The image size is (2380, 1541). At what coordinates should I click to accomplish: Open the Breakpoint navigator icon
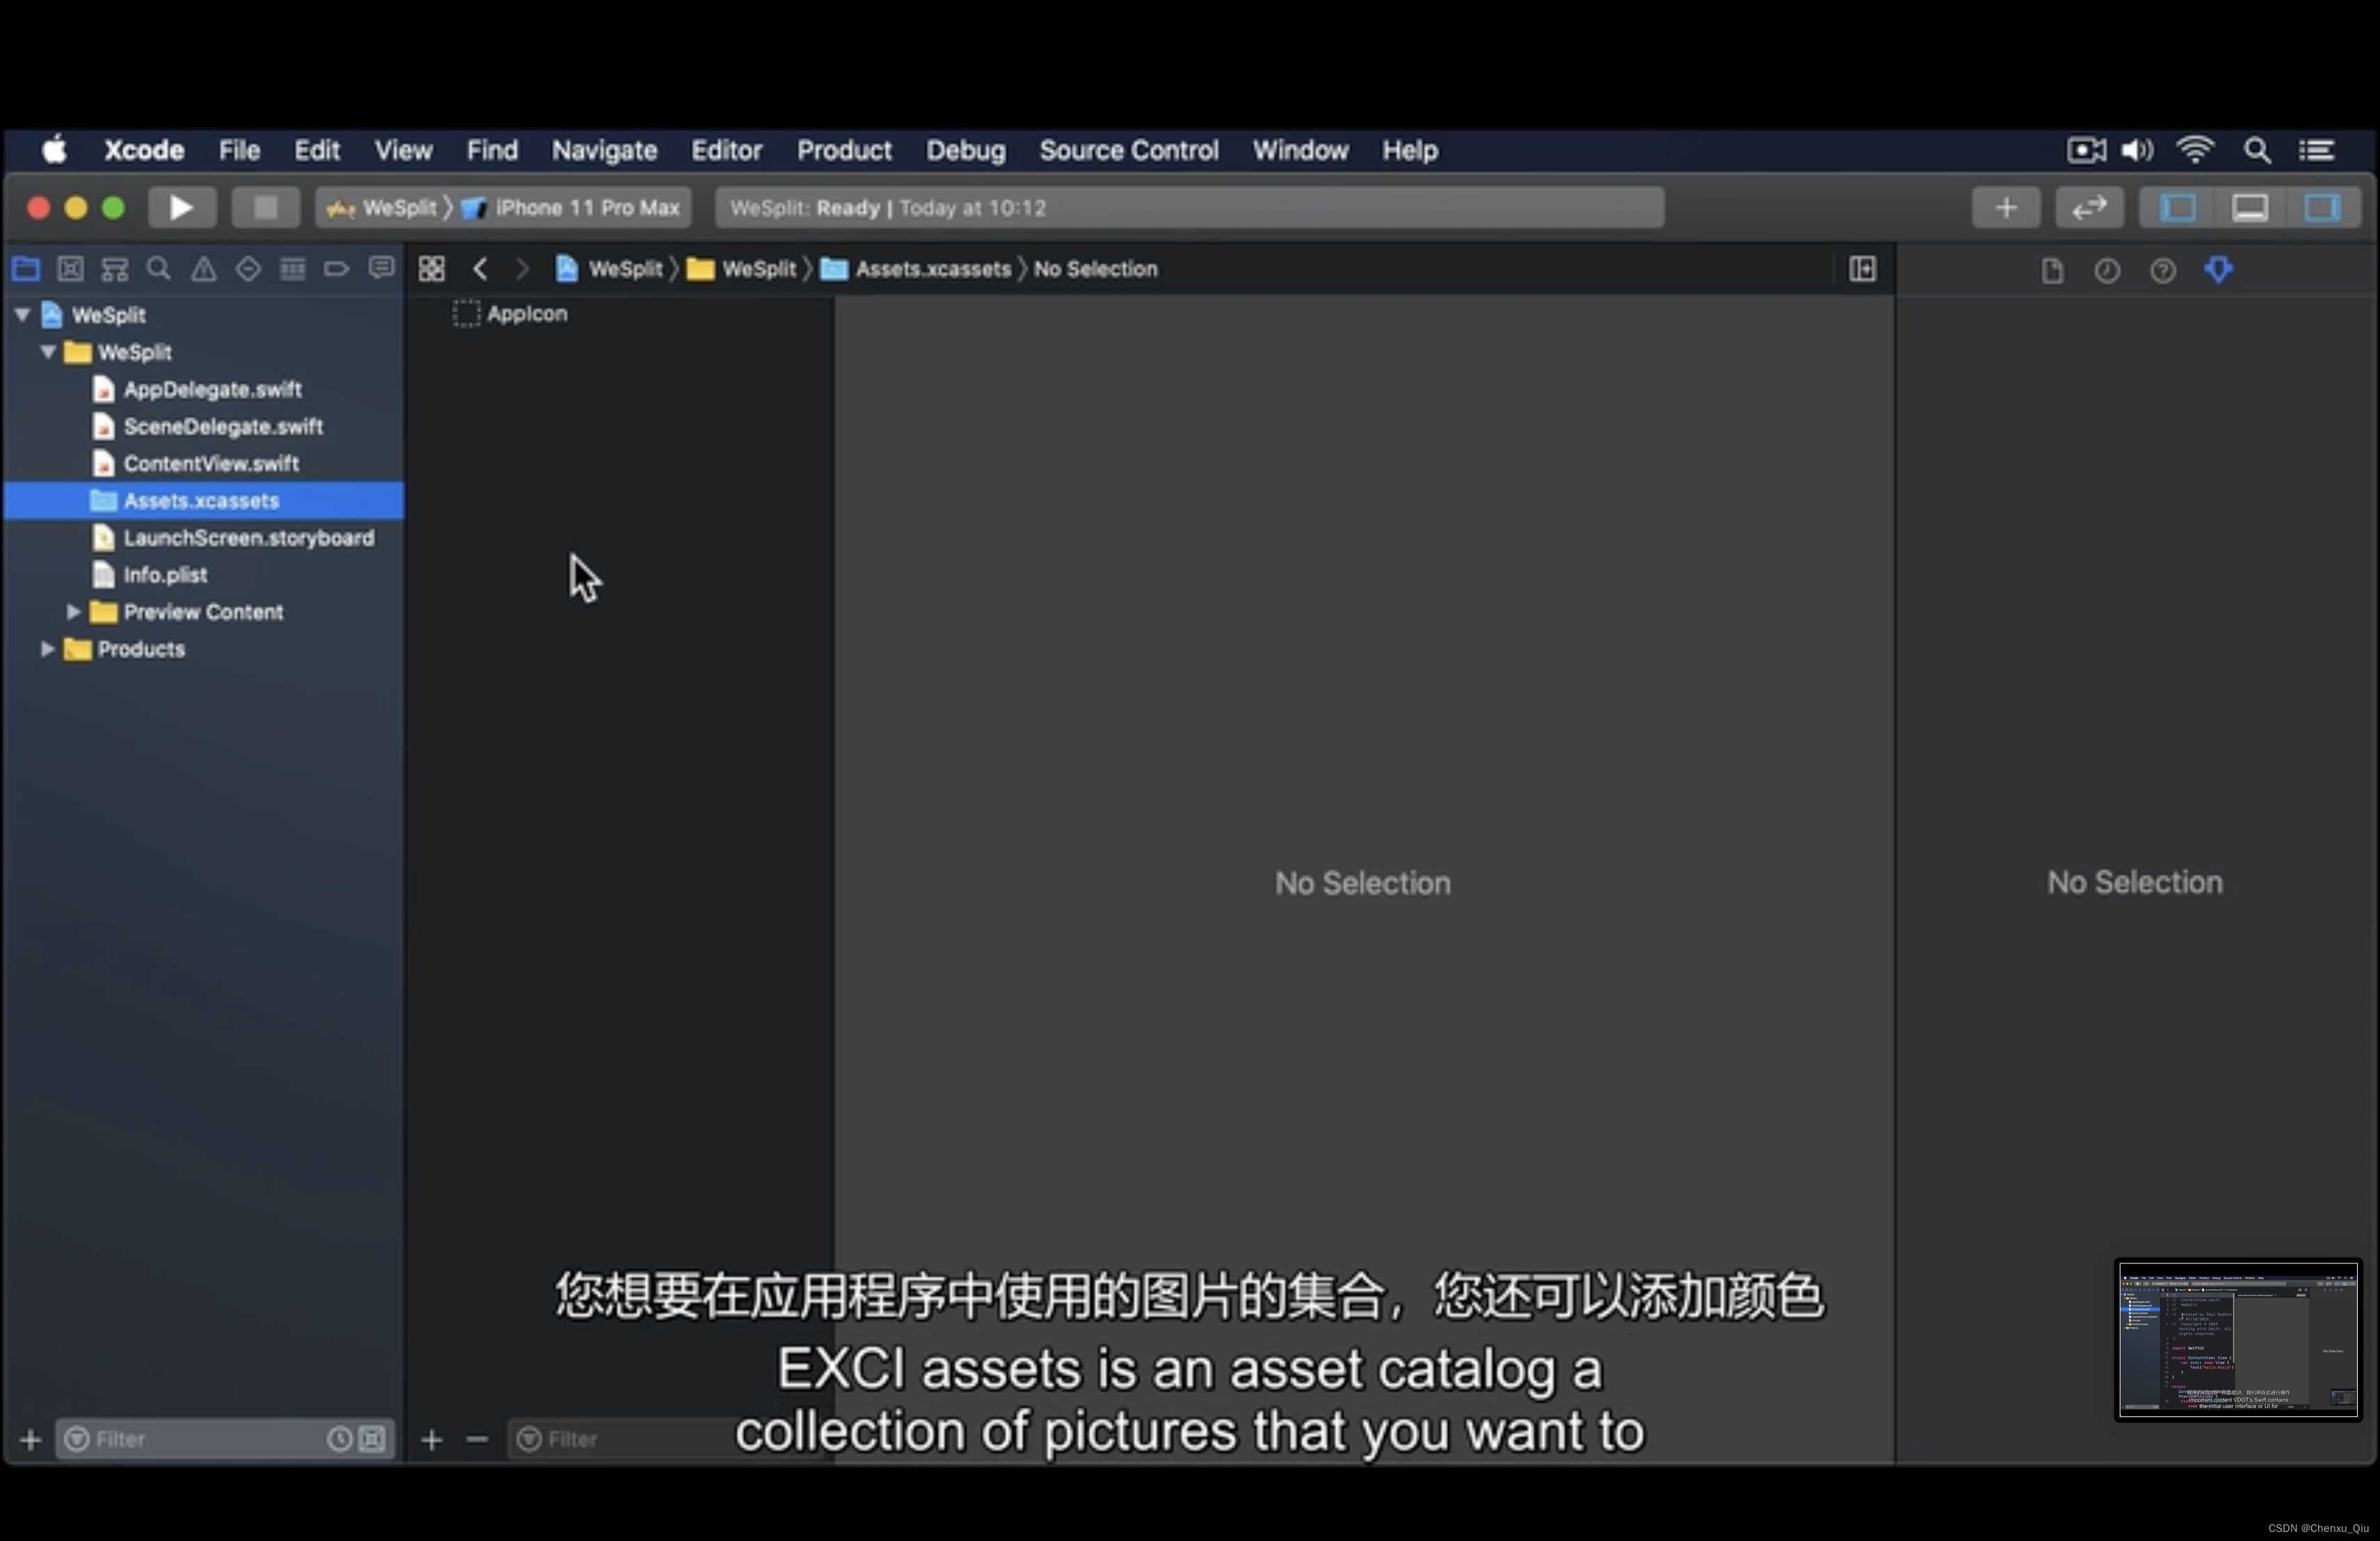(x=336, y=268)
